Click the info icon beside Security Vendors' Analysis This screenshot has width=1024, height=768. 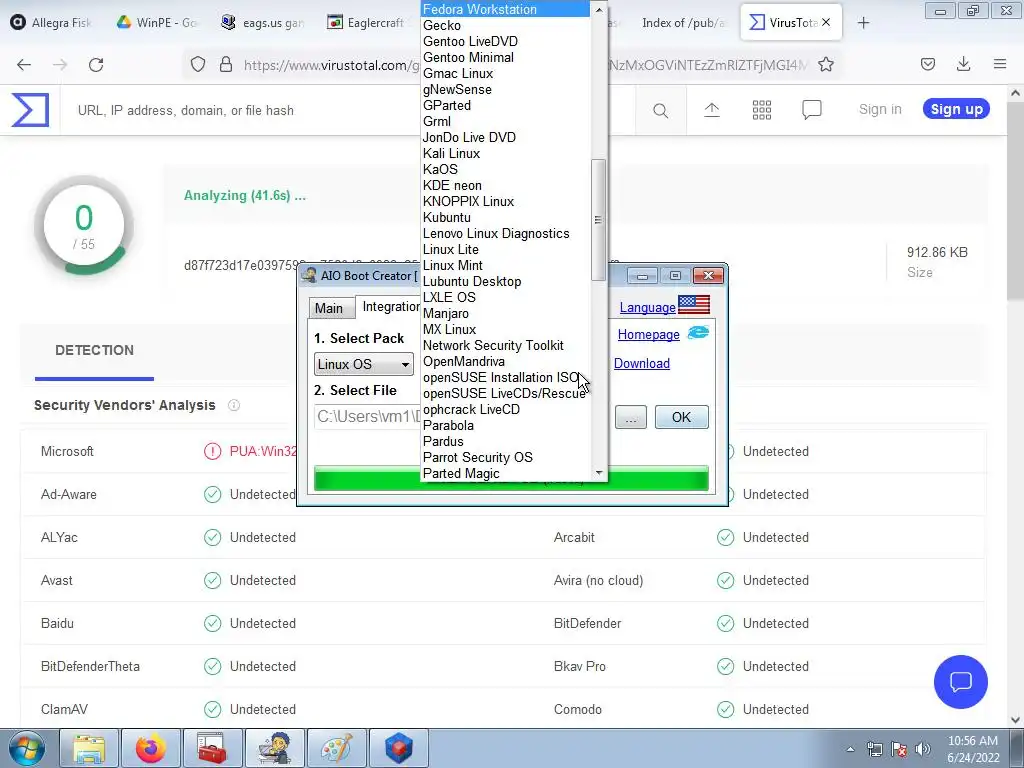point(233,406)
